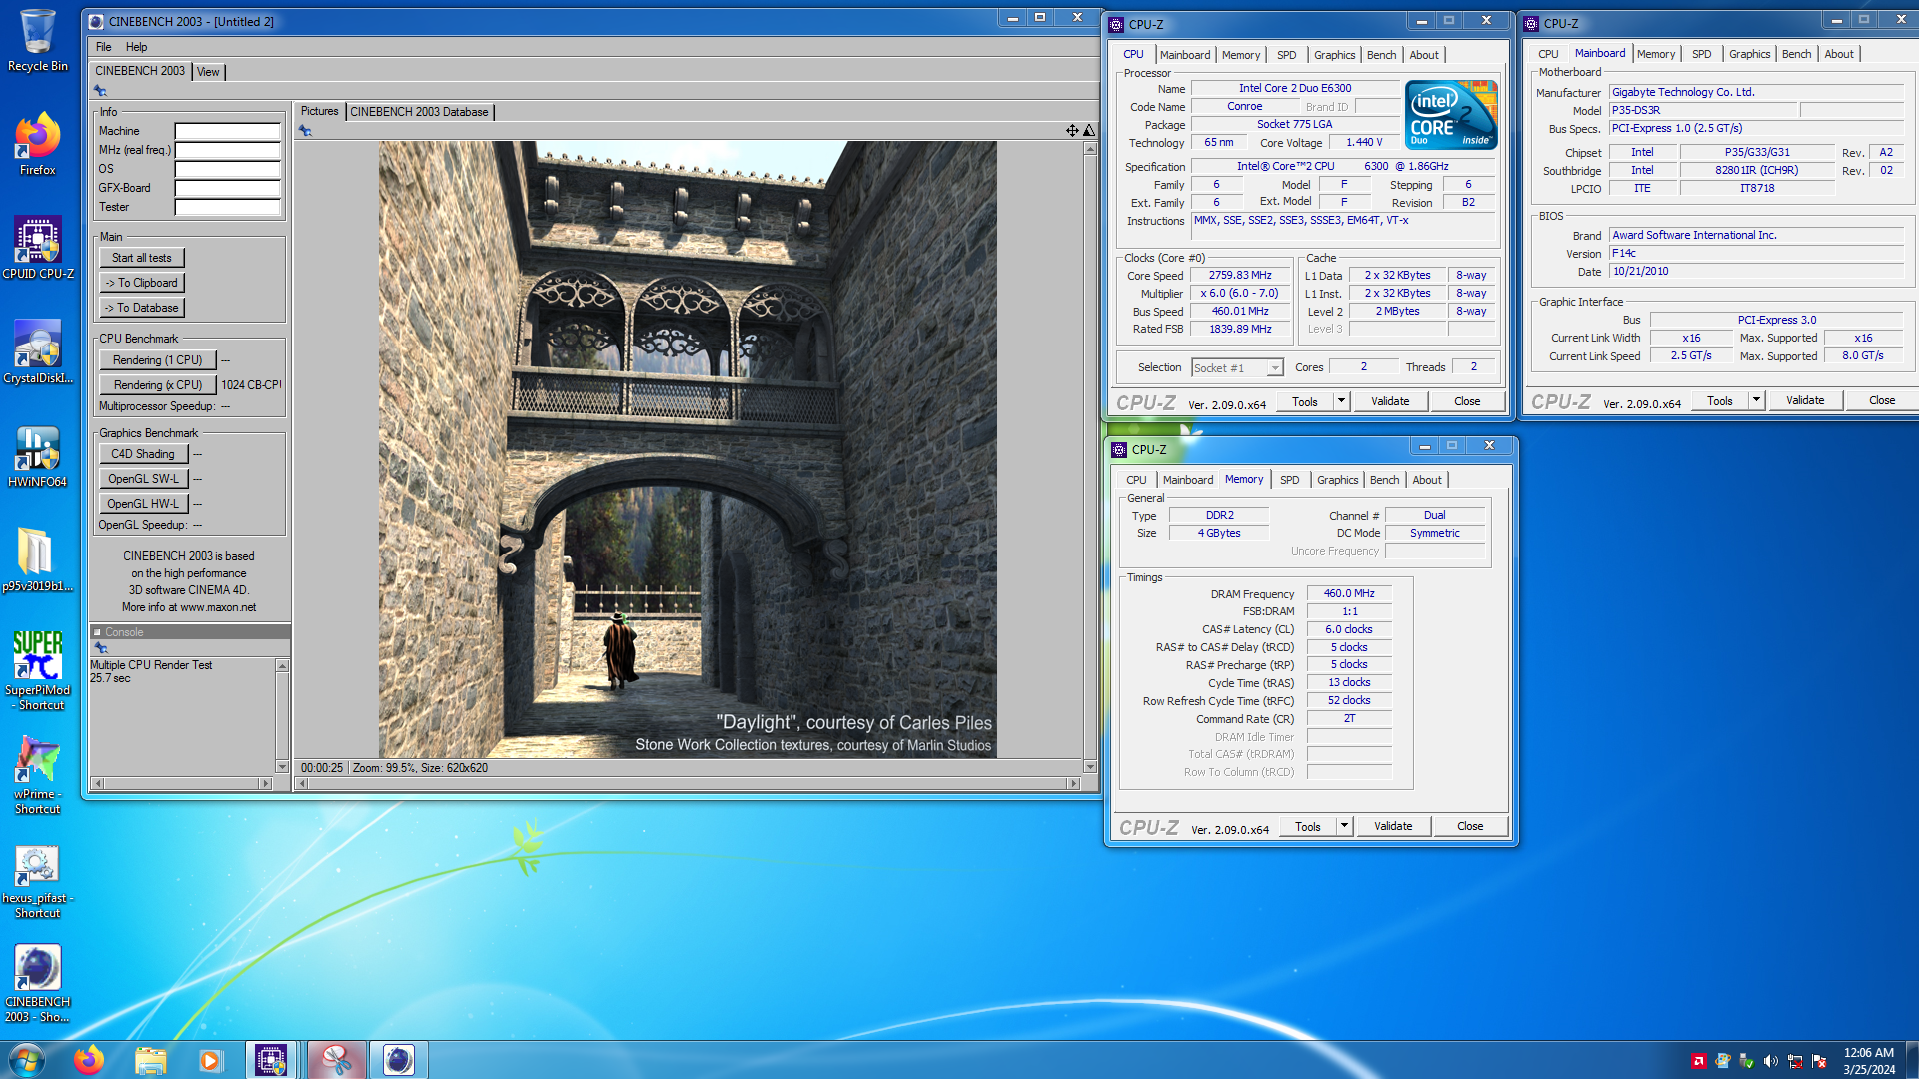Click volume speaker tray icon

(1771, 1061)
